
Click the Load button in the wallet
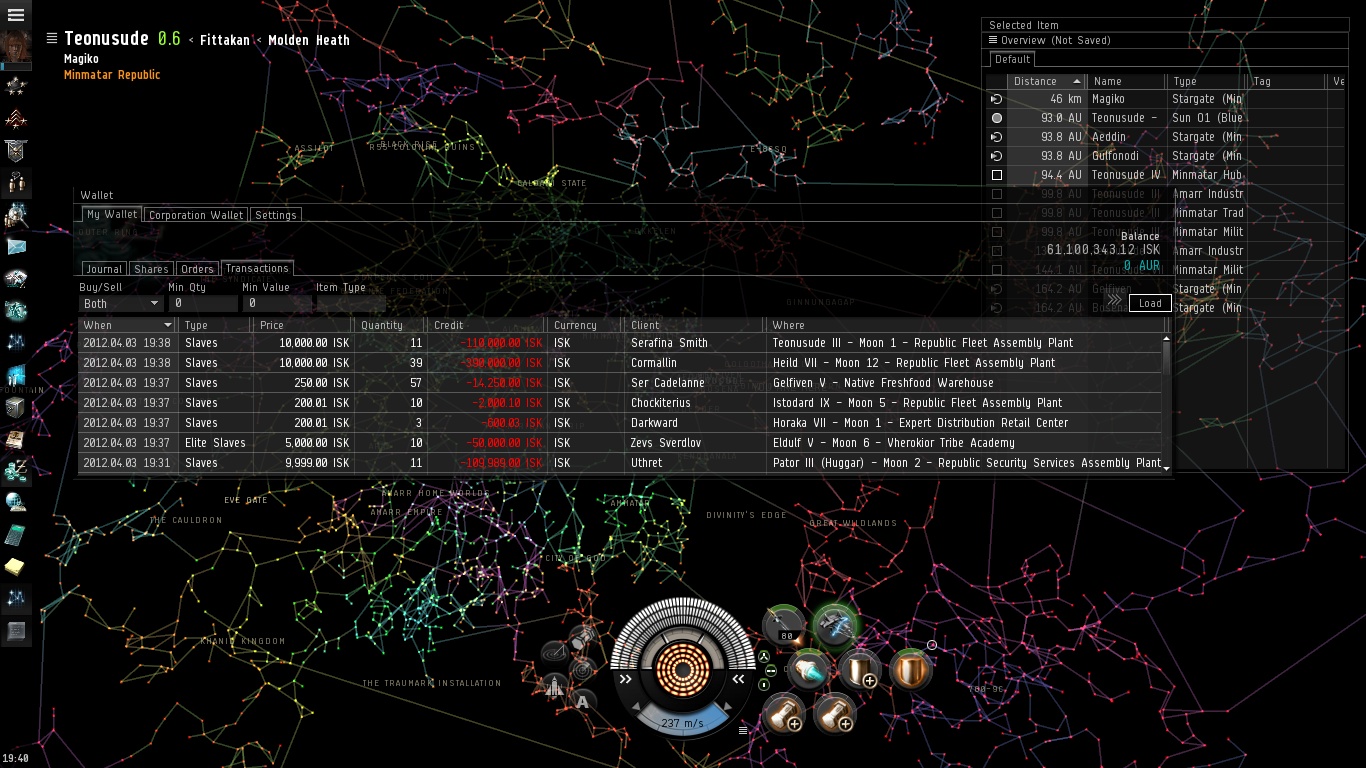tap(1150, 303)
